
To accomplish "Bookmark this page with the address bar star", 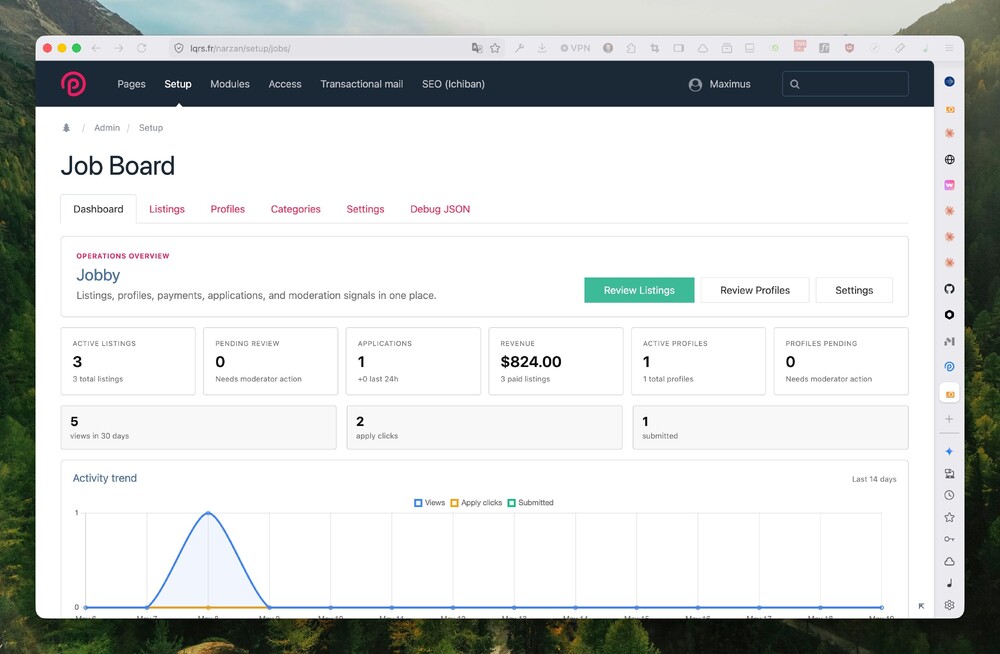I will (495, 48).
